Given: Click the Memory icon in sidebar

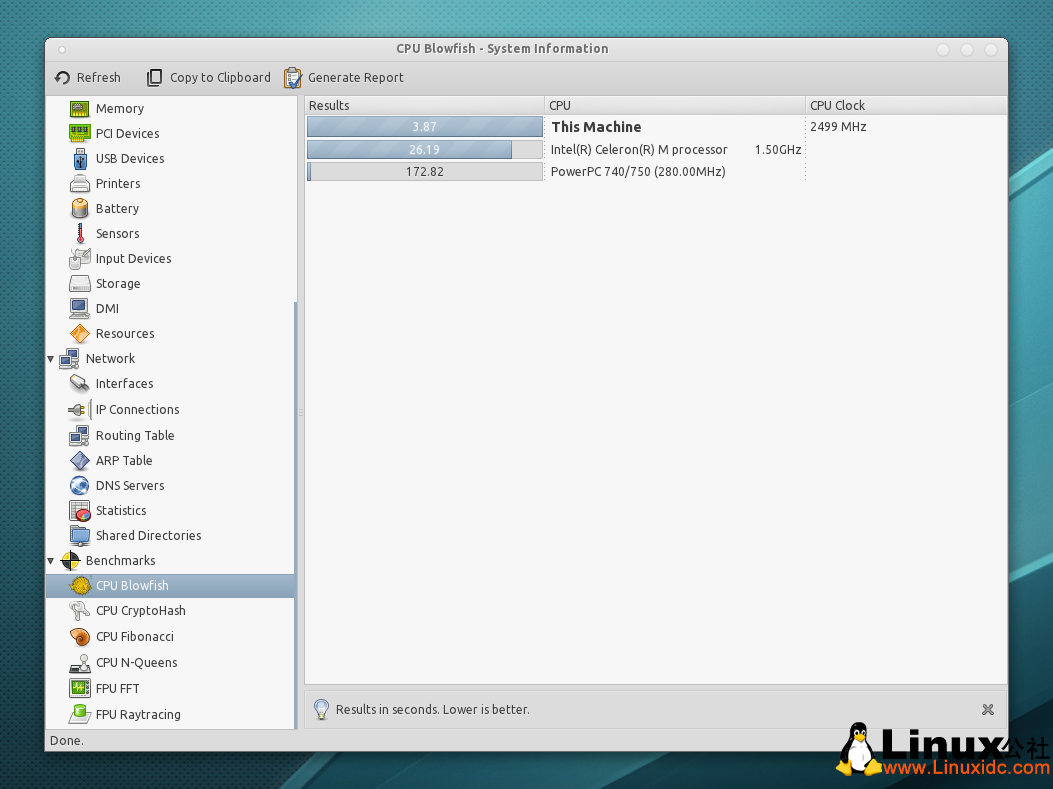Looking at the screenshot, I should click(x=79, y=109).
